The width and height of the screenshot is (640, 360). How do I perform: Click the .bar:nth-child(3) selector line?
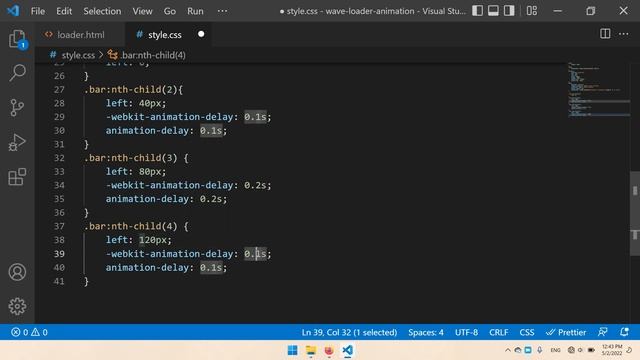[136, 158]
